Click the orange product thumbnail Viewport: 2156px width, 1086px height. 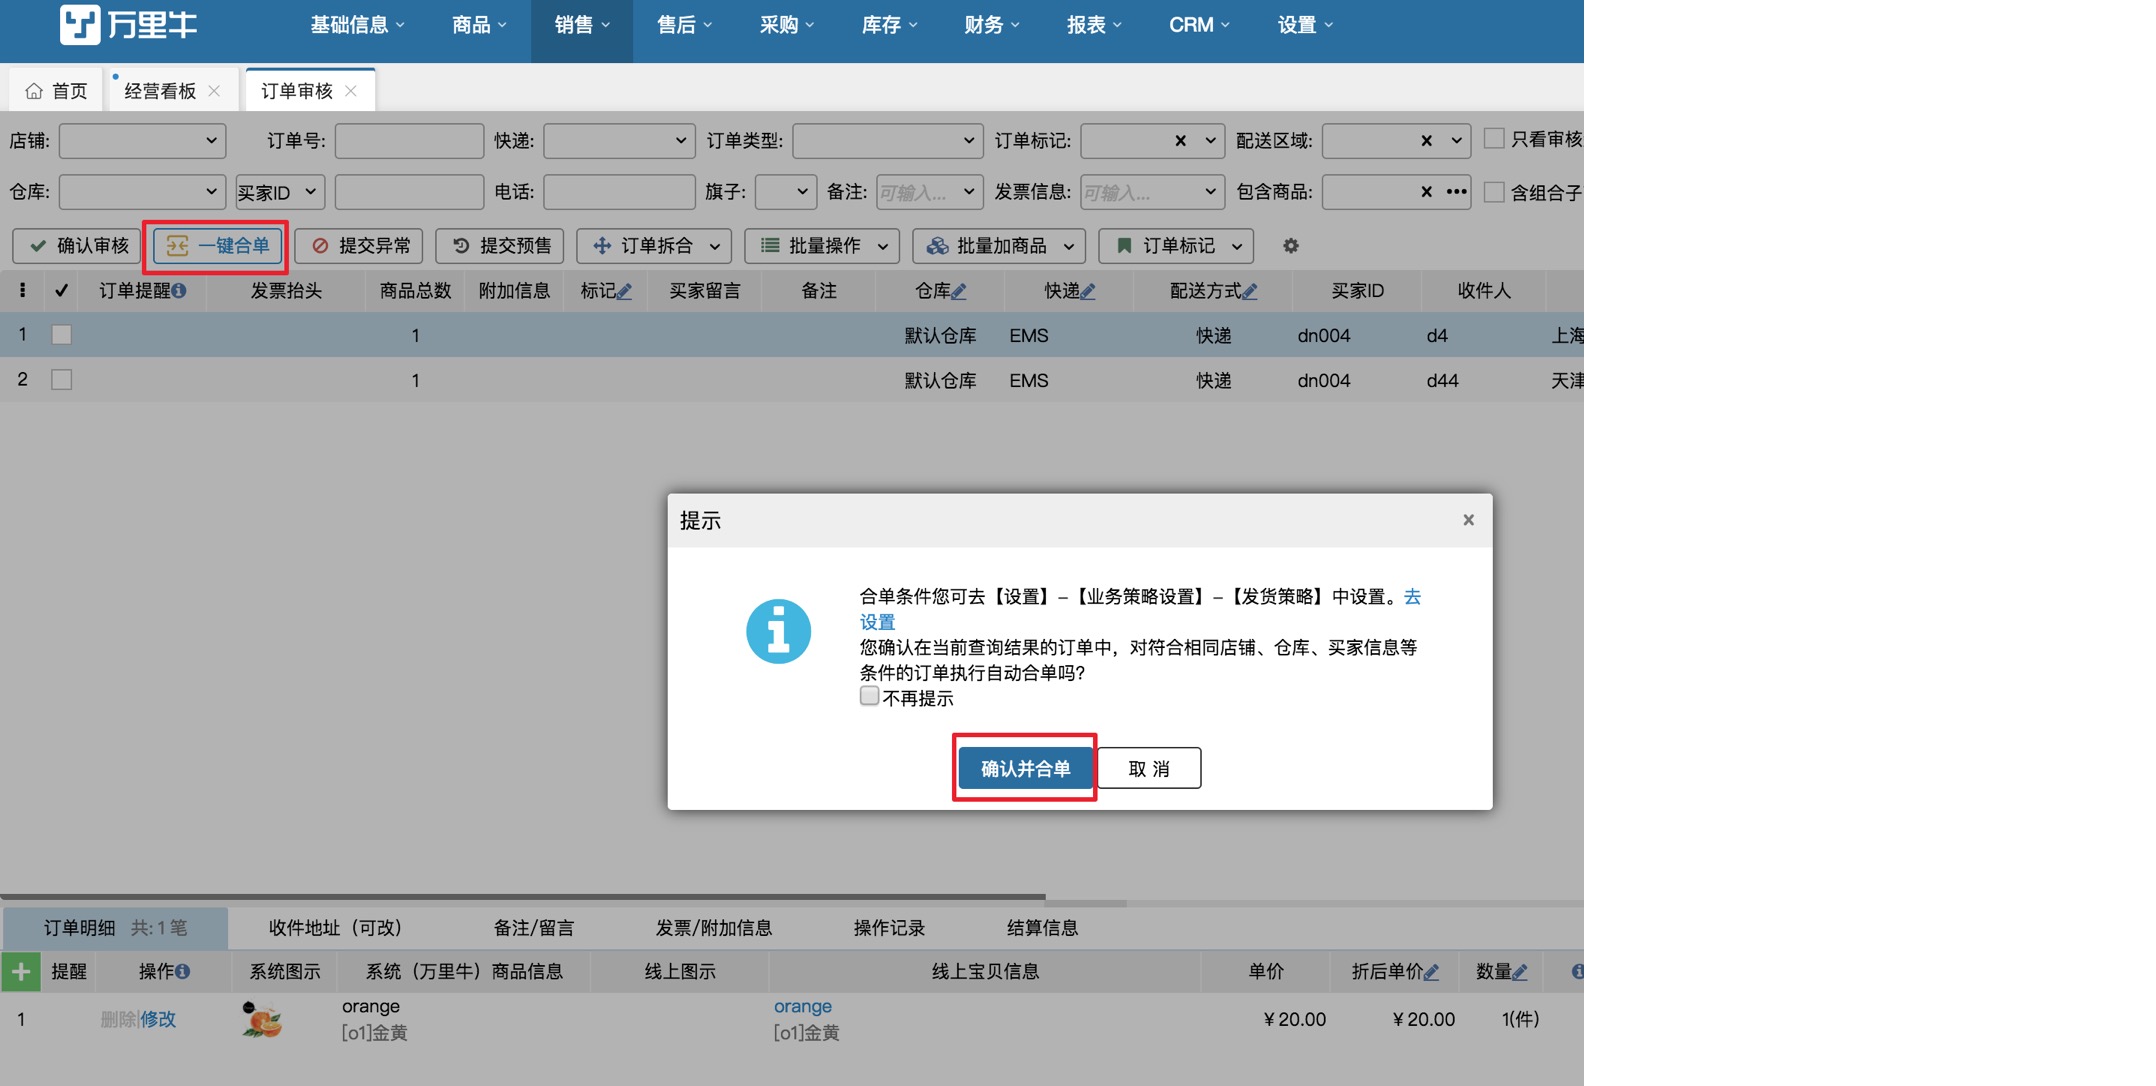[262, 1020]
